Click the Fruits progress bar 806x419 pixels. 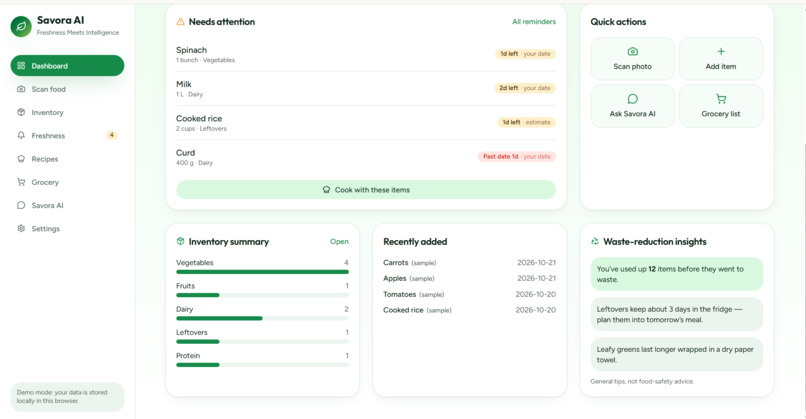pos(262,295)
